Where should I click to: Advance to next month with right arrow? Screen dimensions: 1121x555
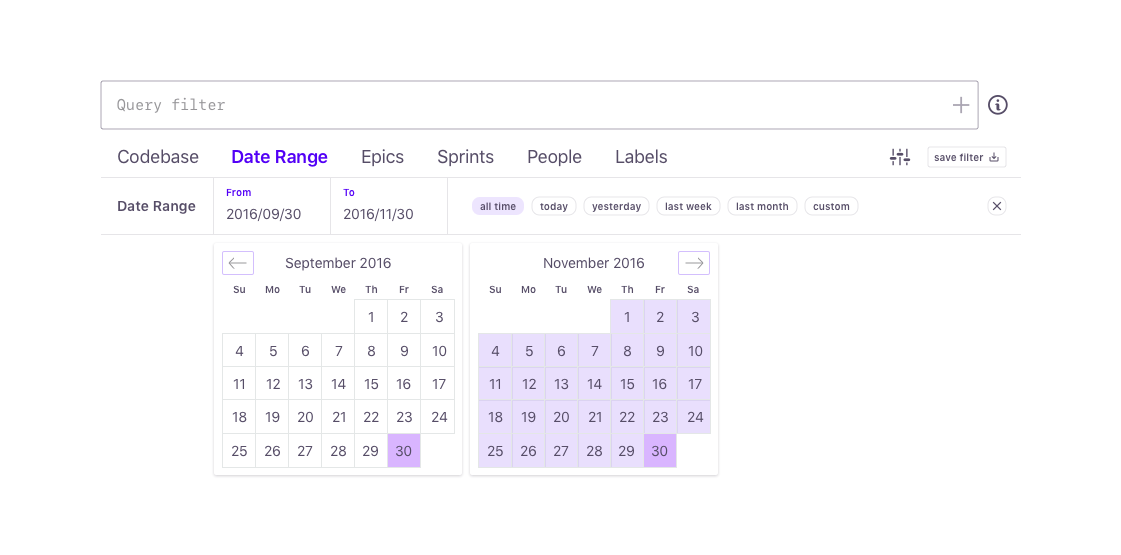[693, 263]
